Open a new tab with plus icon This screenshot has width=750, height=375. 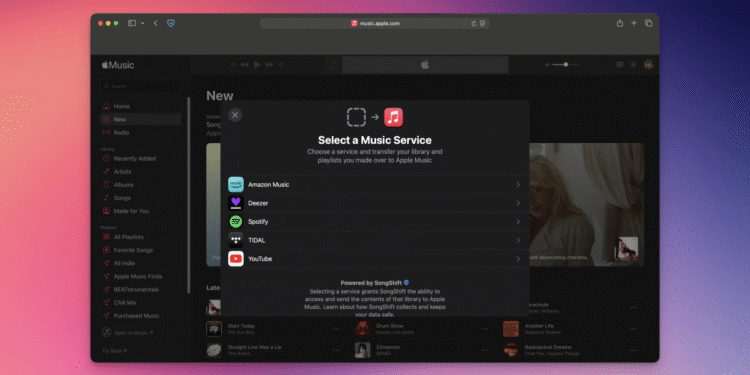coord(634,23)
